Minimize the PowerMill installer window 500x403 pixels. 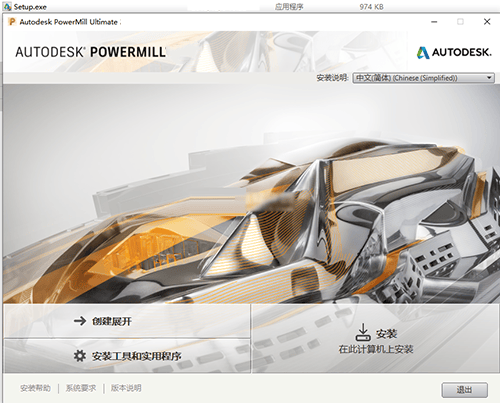pyautogui.click(x=434, y=22)
